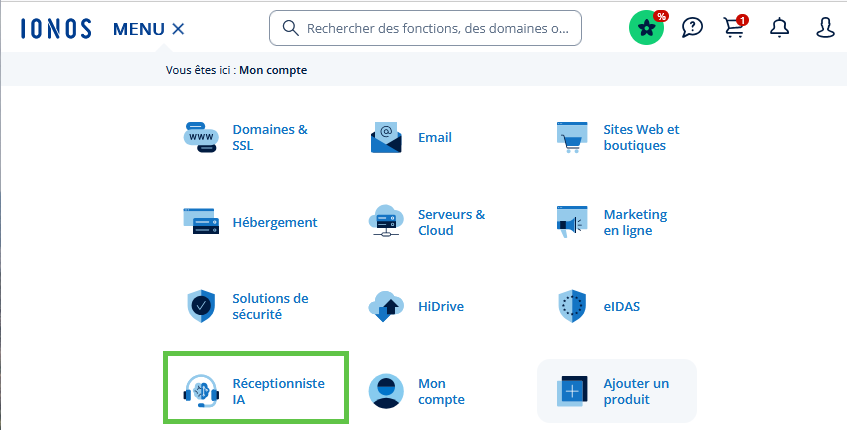This screenshot has width=847, height=430.
Task: Open the Serveurs & Cloud icon
Action: (x=386, y=222)
